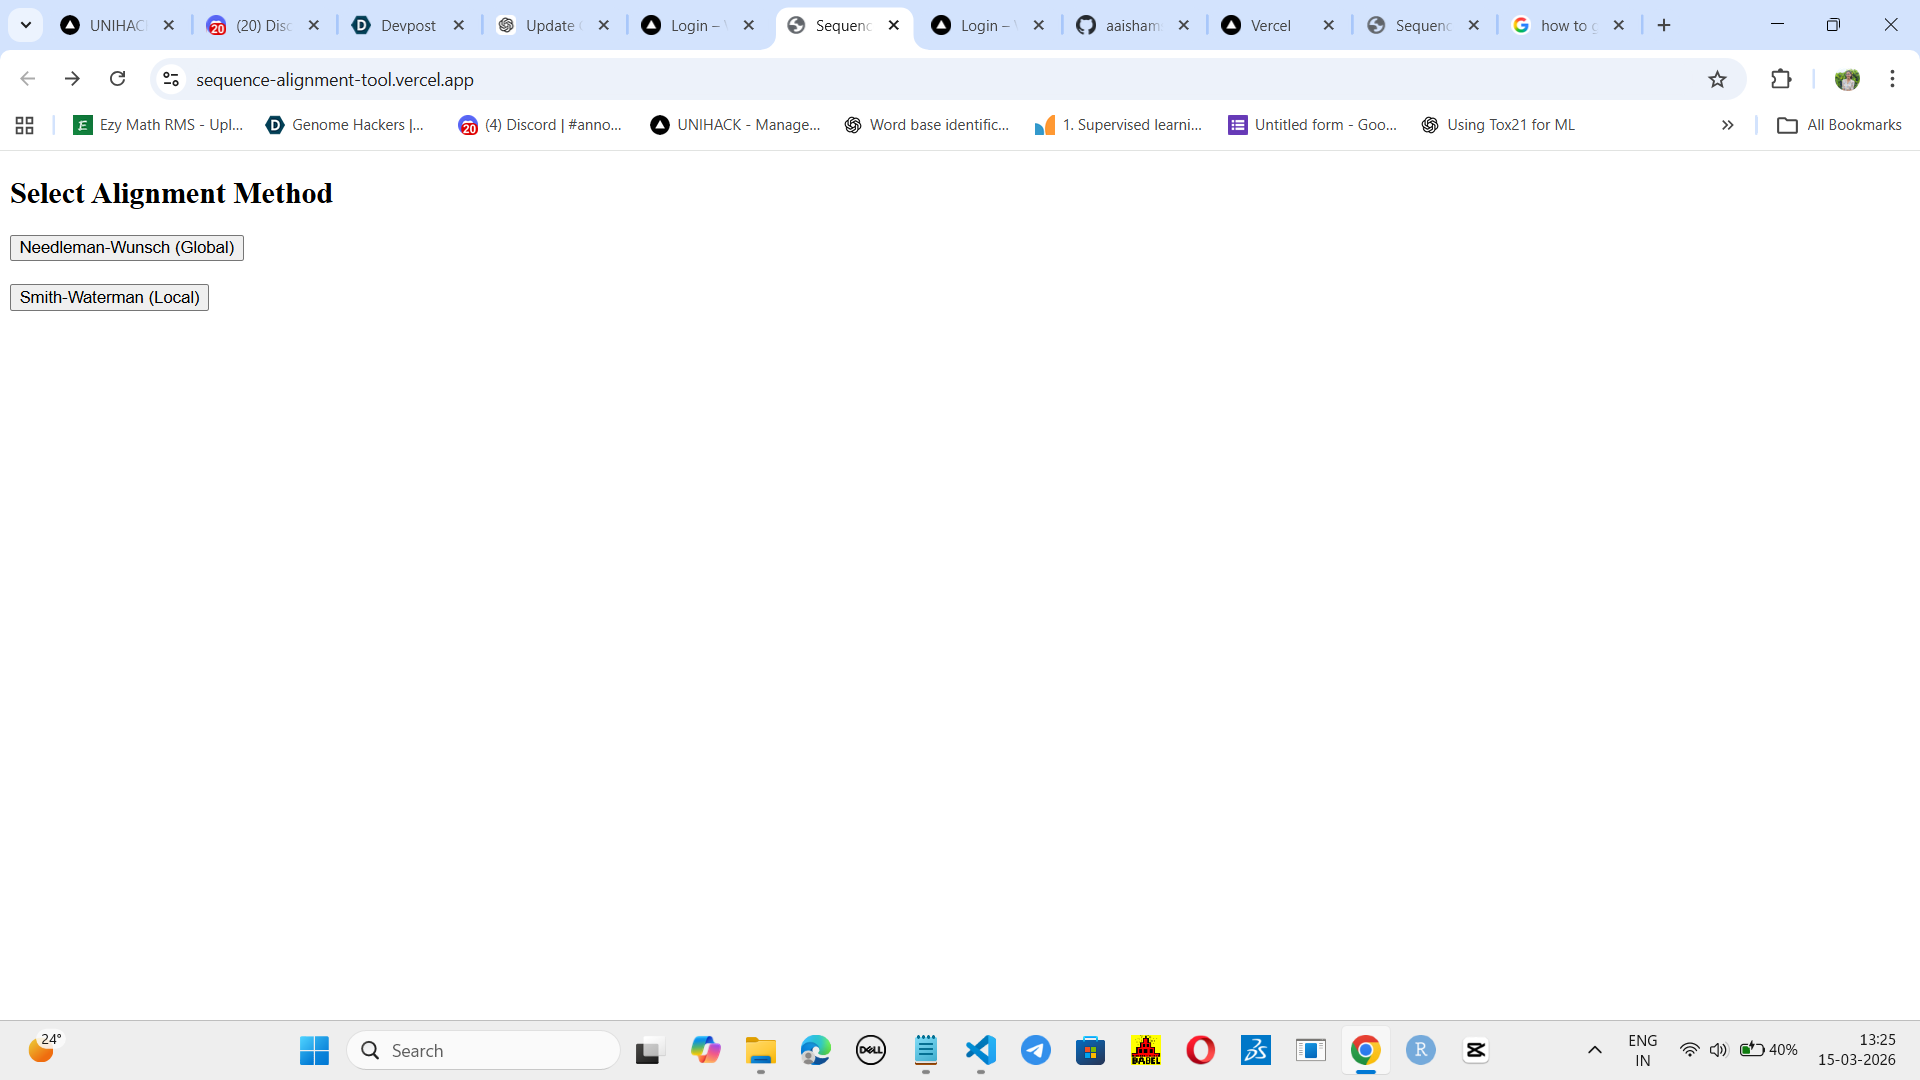The image size is (1920, 1080).
Task: Expand hidden system tray icons
Action: tap(1595, 1050)
